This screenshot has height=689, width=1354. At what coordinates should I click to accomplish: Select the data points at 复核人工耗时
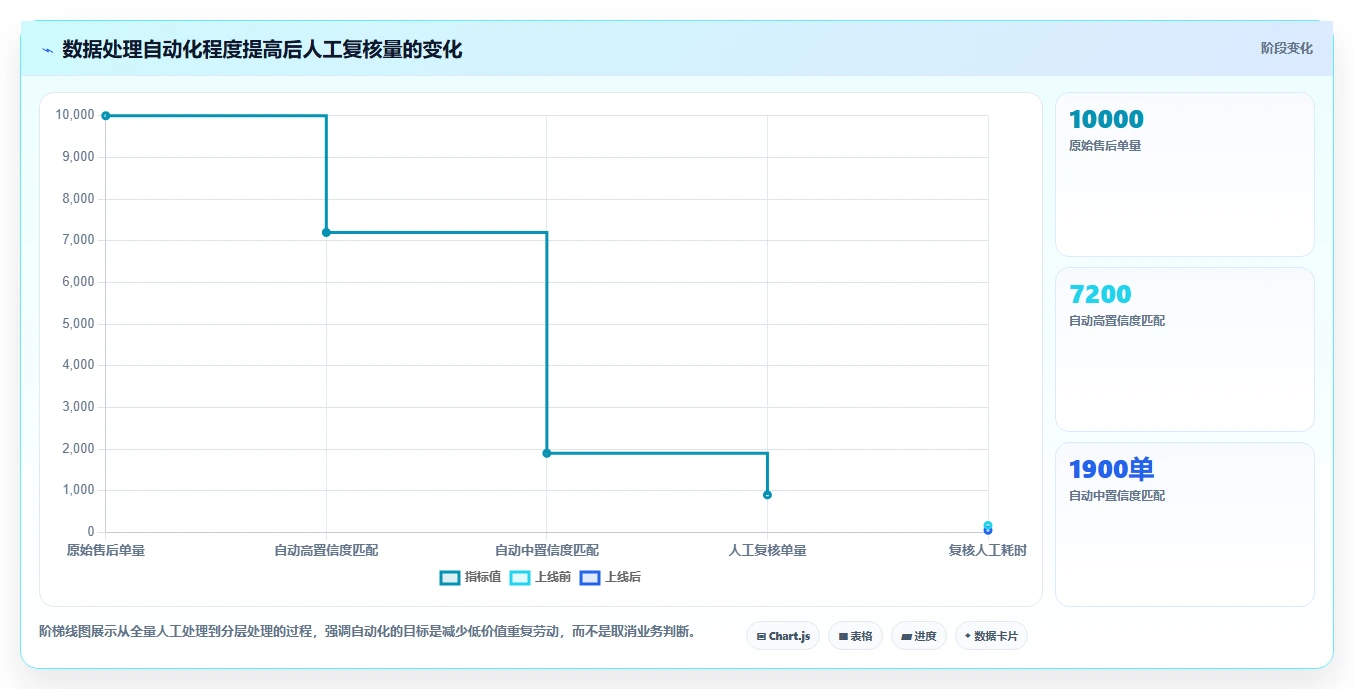click(x=988, y=528)
